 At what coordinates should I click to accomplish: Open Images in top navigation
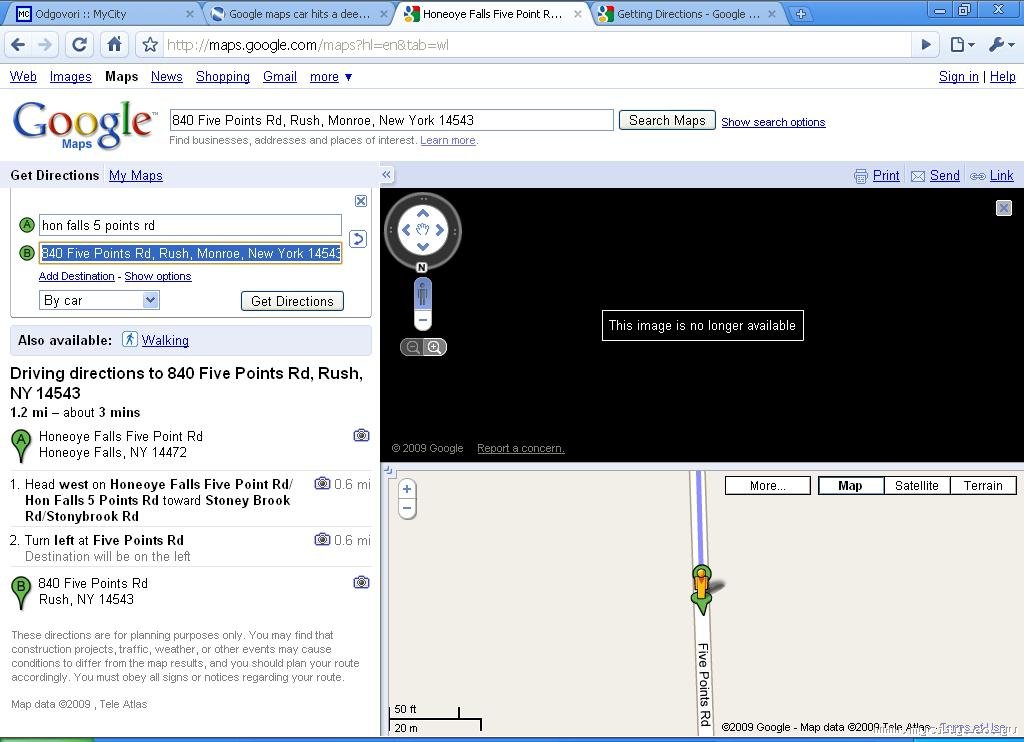[x=71, y=76]
